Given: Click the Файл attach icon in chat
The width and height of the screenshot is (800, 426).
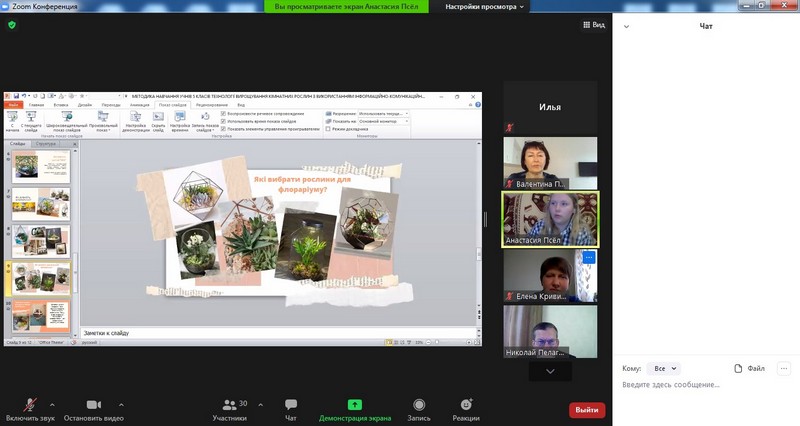Looking at the screenshot, I should [738, 368].
